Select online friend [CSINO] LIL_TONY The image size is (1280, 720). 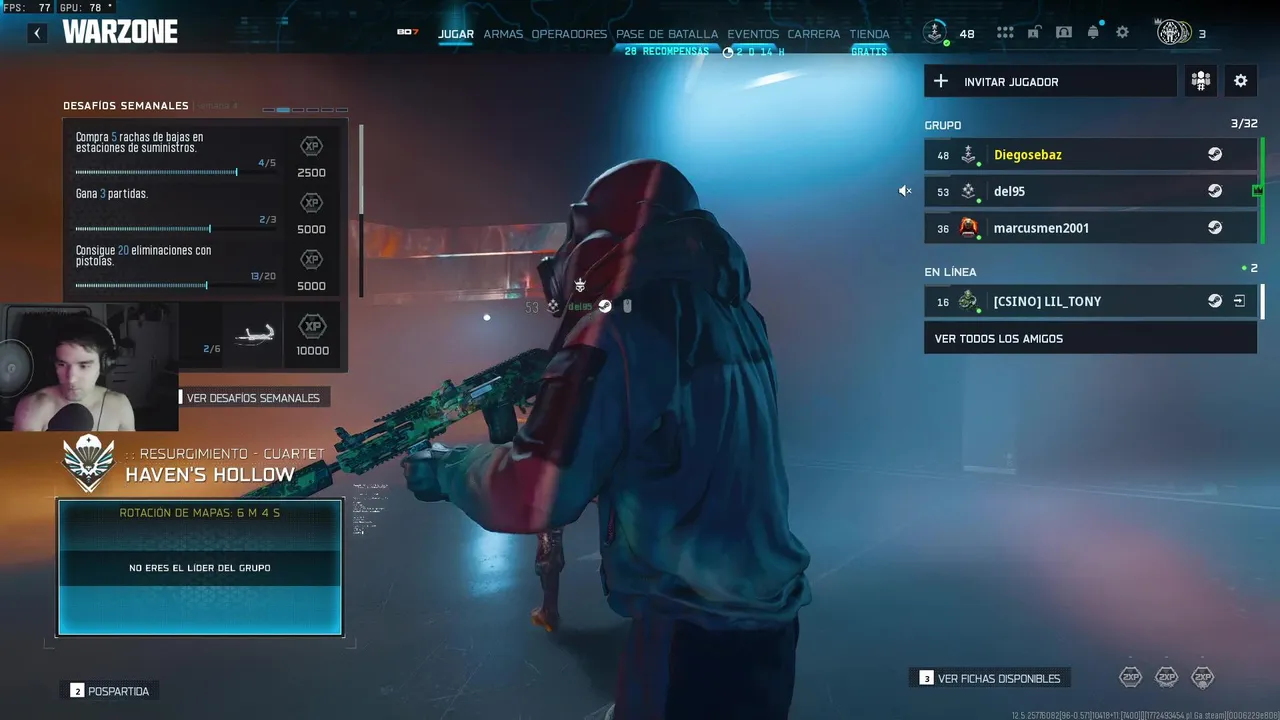tap(1090, 301)
